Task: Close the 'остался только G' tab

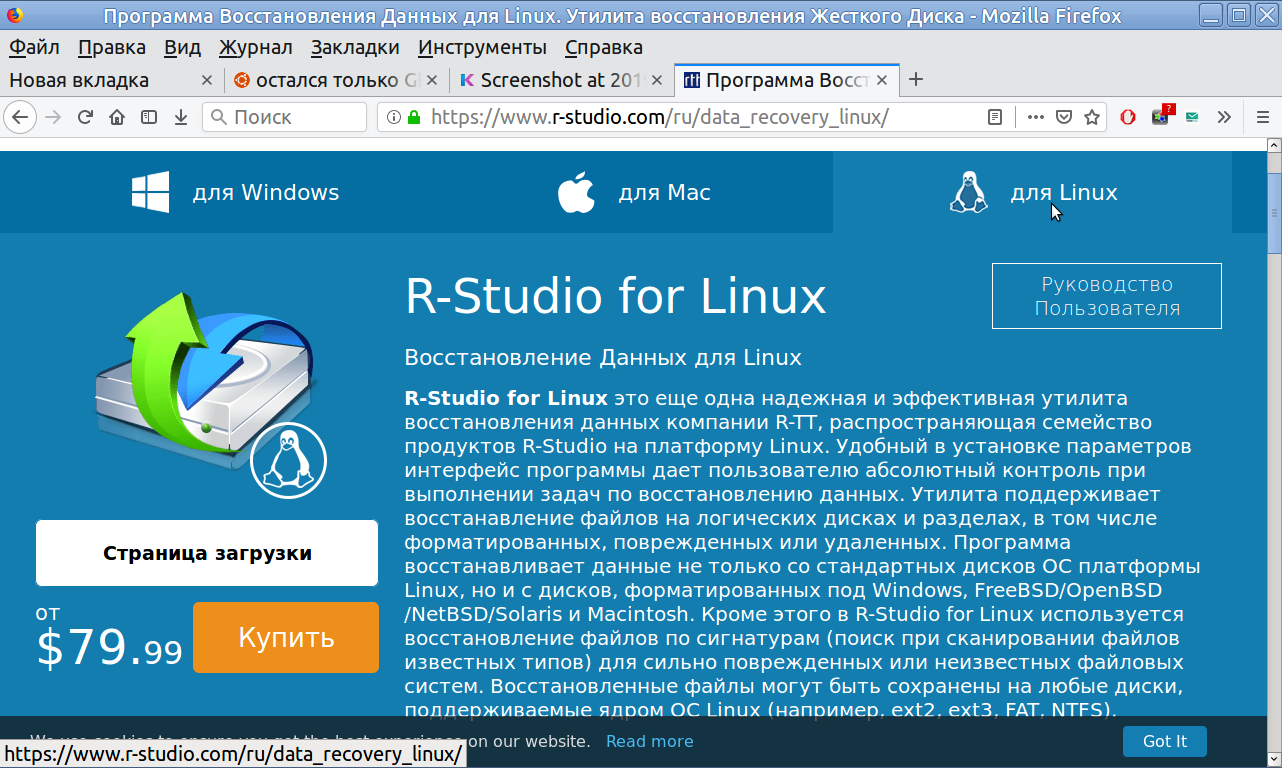Action: coord(432,80)
